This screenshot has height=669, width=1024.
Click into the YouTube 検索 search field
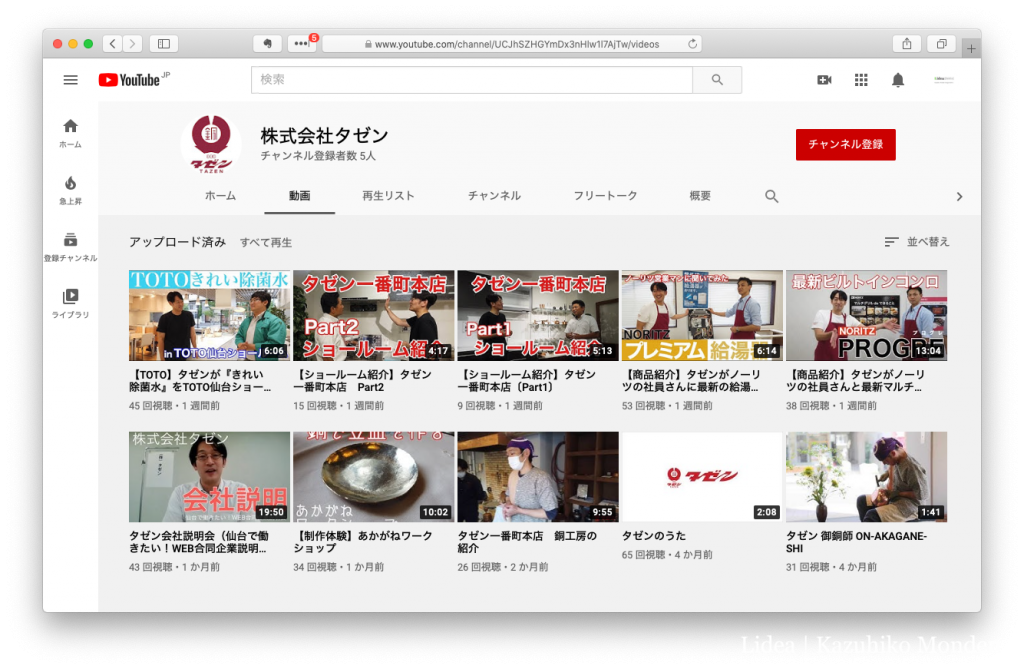[x=470, y=80]
